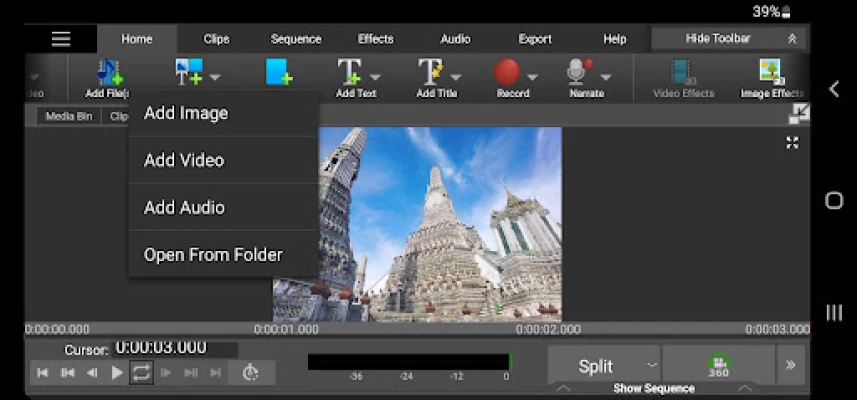Toggle loop playback
Image resolution: width=857 pixels, height=400 pixels.
pos(141,373)
